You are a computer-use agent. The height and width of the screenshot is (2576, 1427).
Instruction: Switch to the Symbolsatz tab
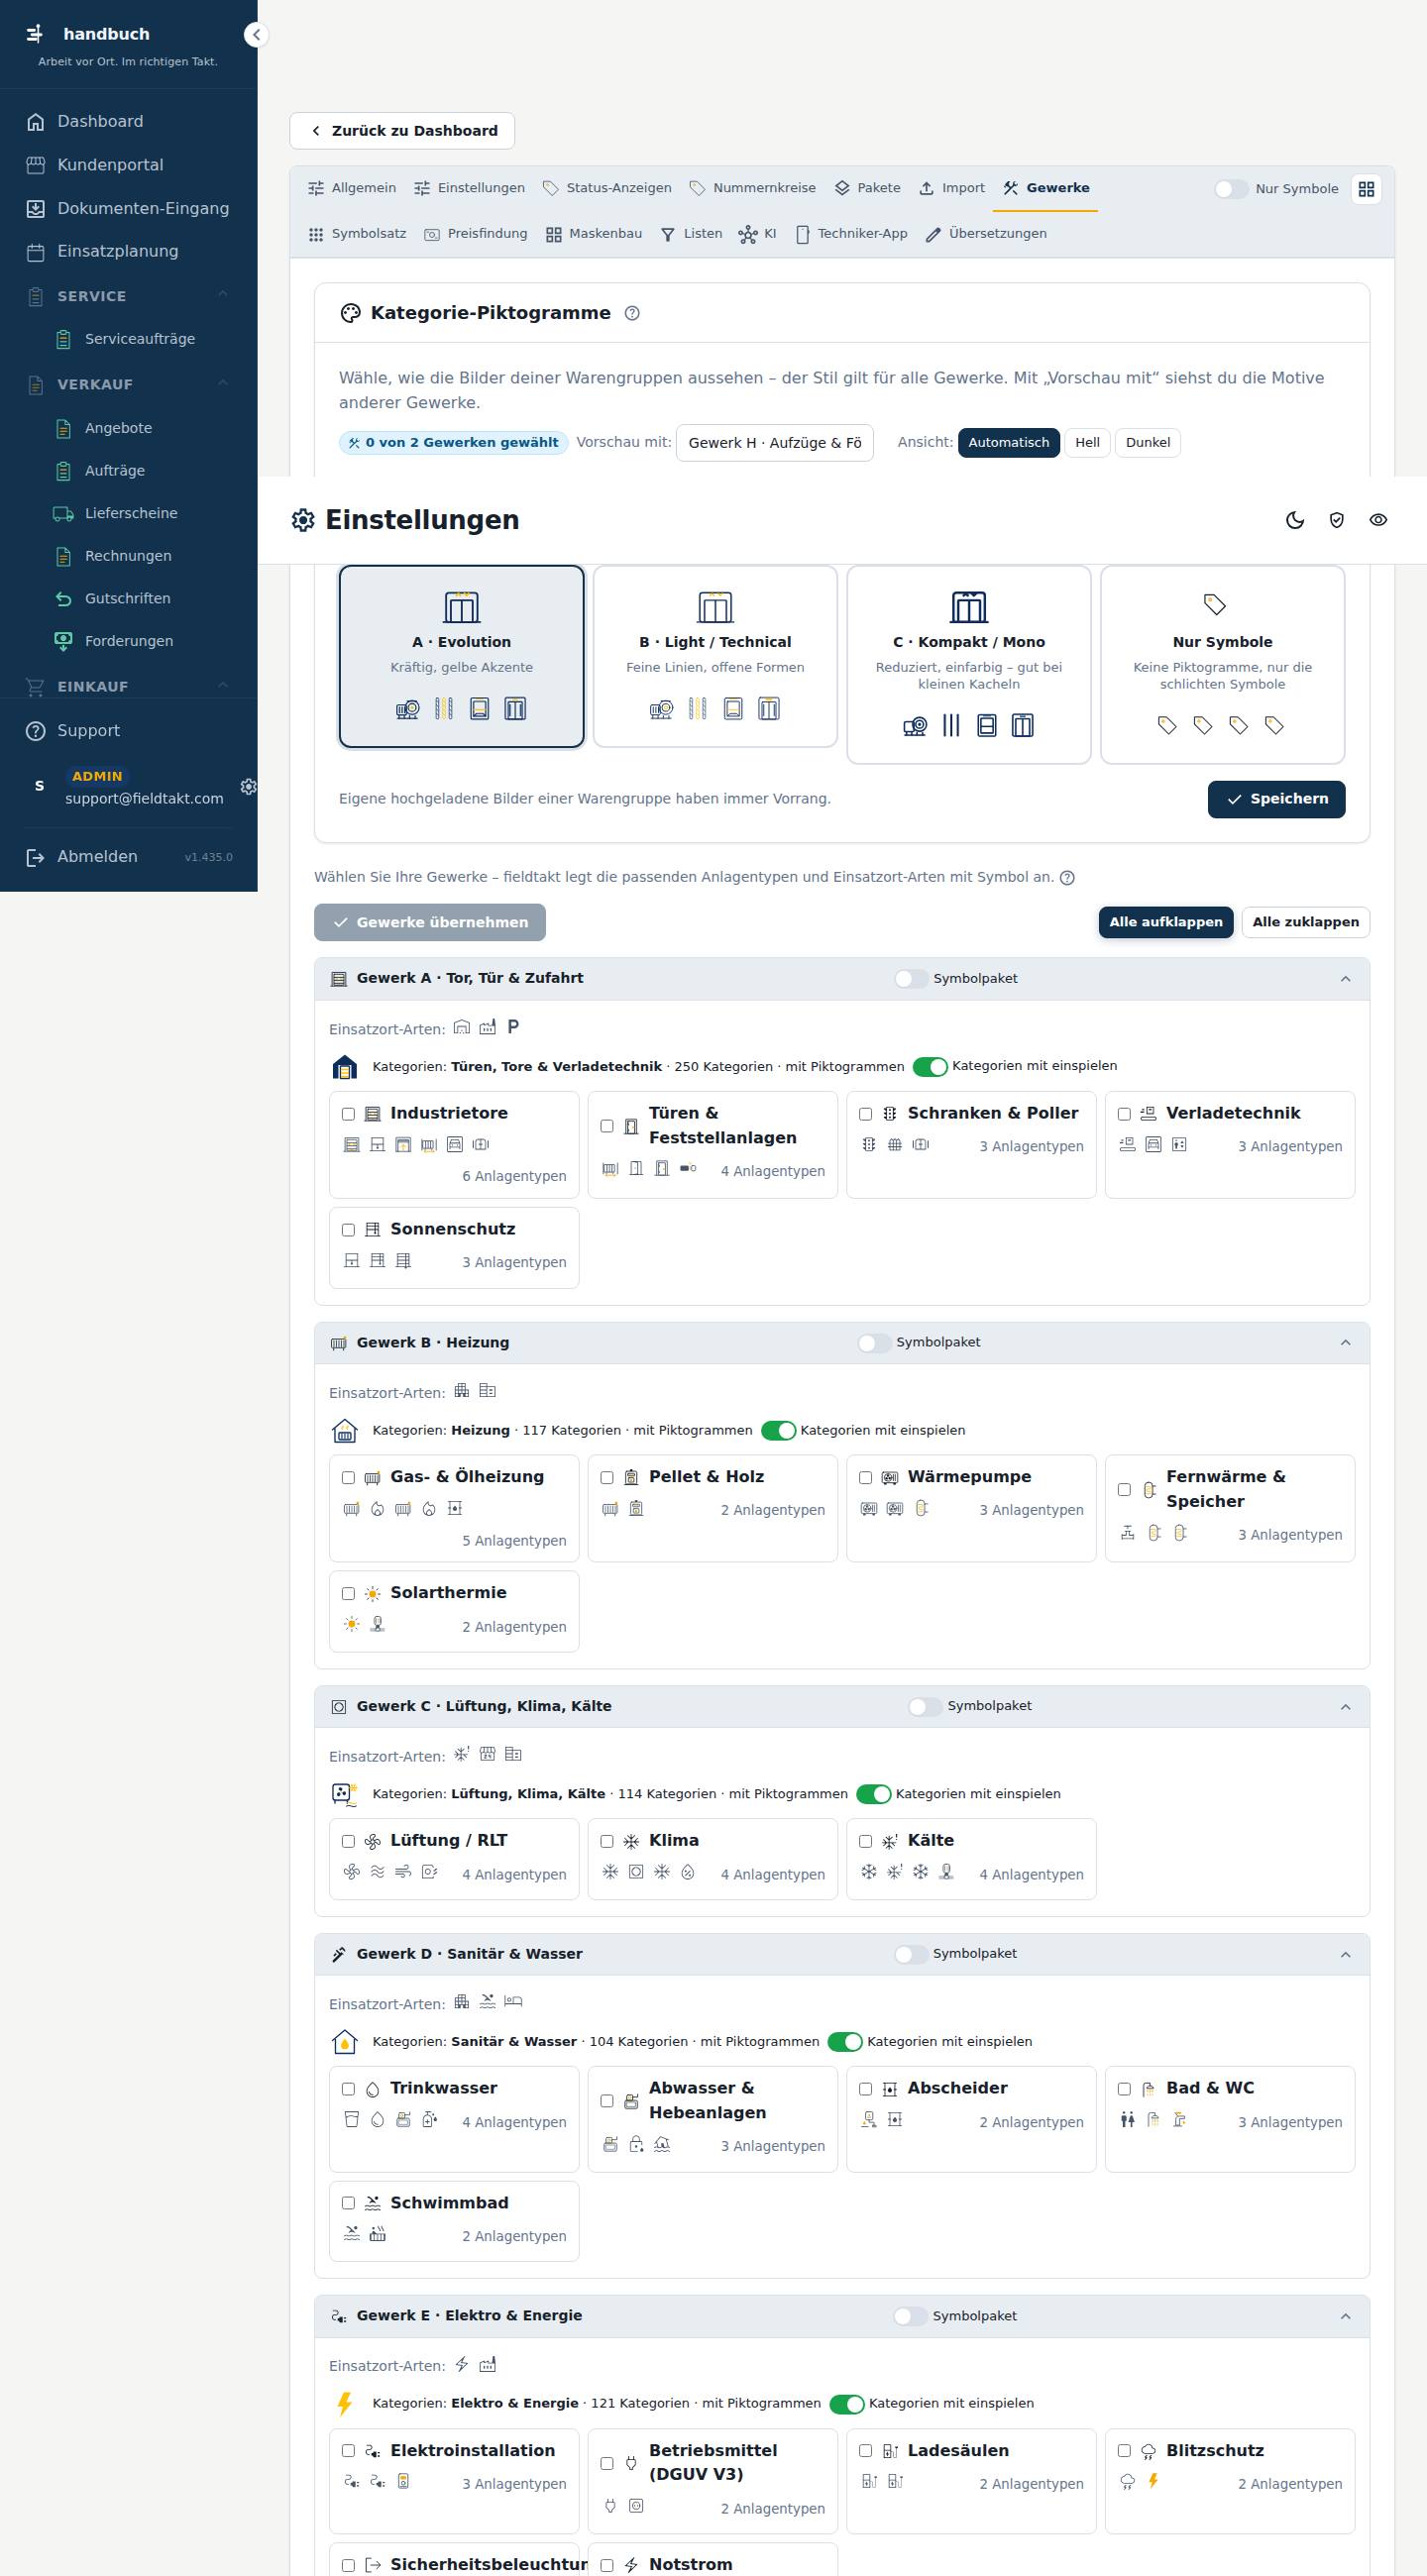click(x=357, y=234)
